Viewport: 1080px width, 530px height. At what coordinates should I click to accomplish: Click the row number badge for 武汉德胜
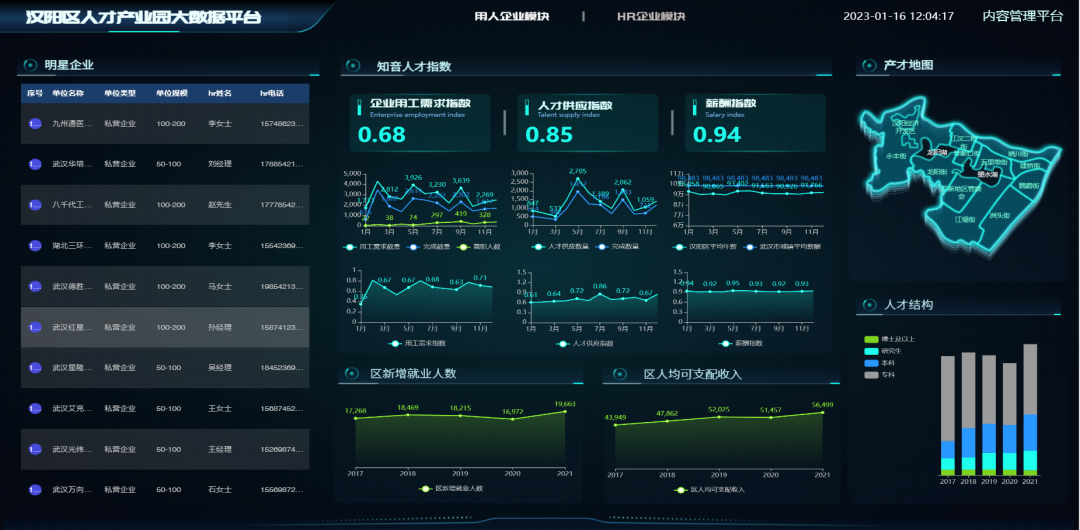point(36,286)
